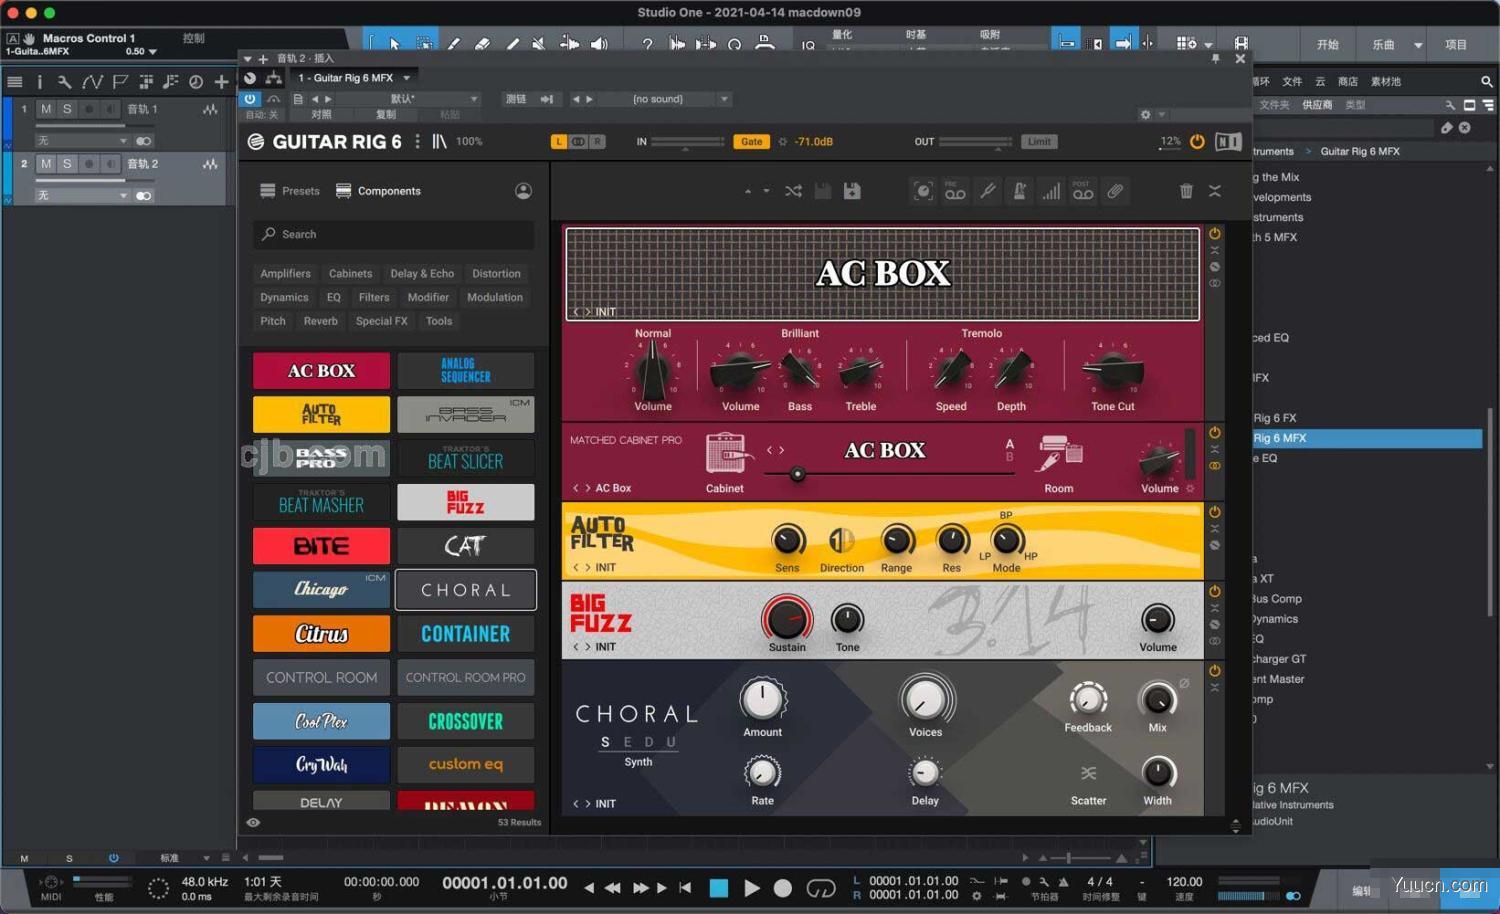The image size is (1500, 914).
Task: Click the global FX level bars icon
Action: pos(1051,191)
